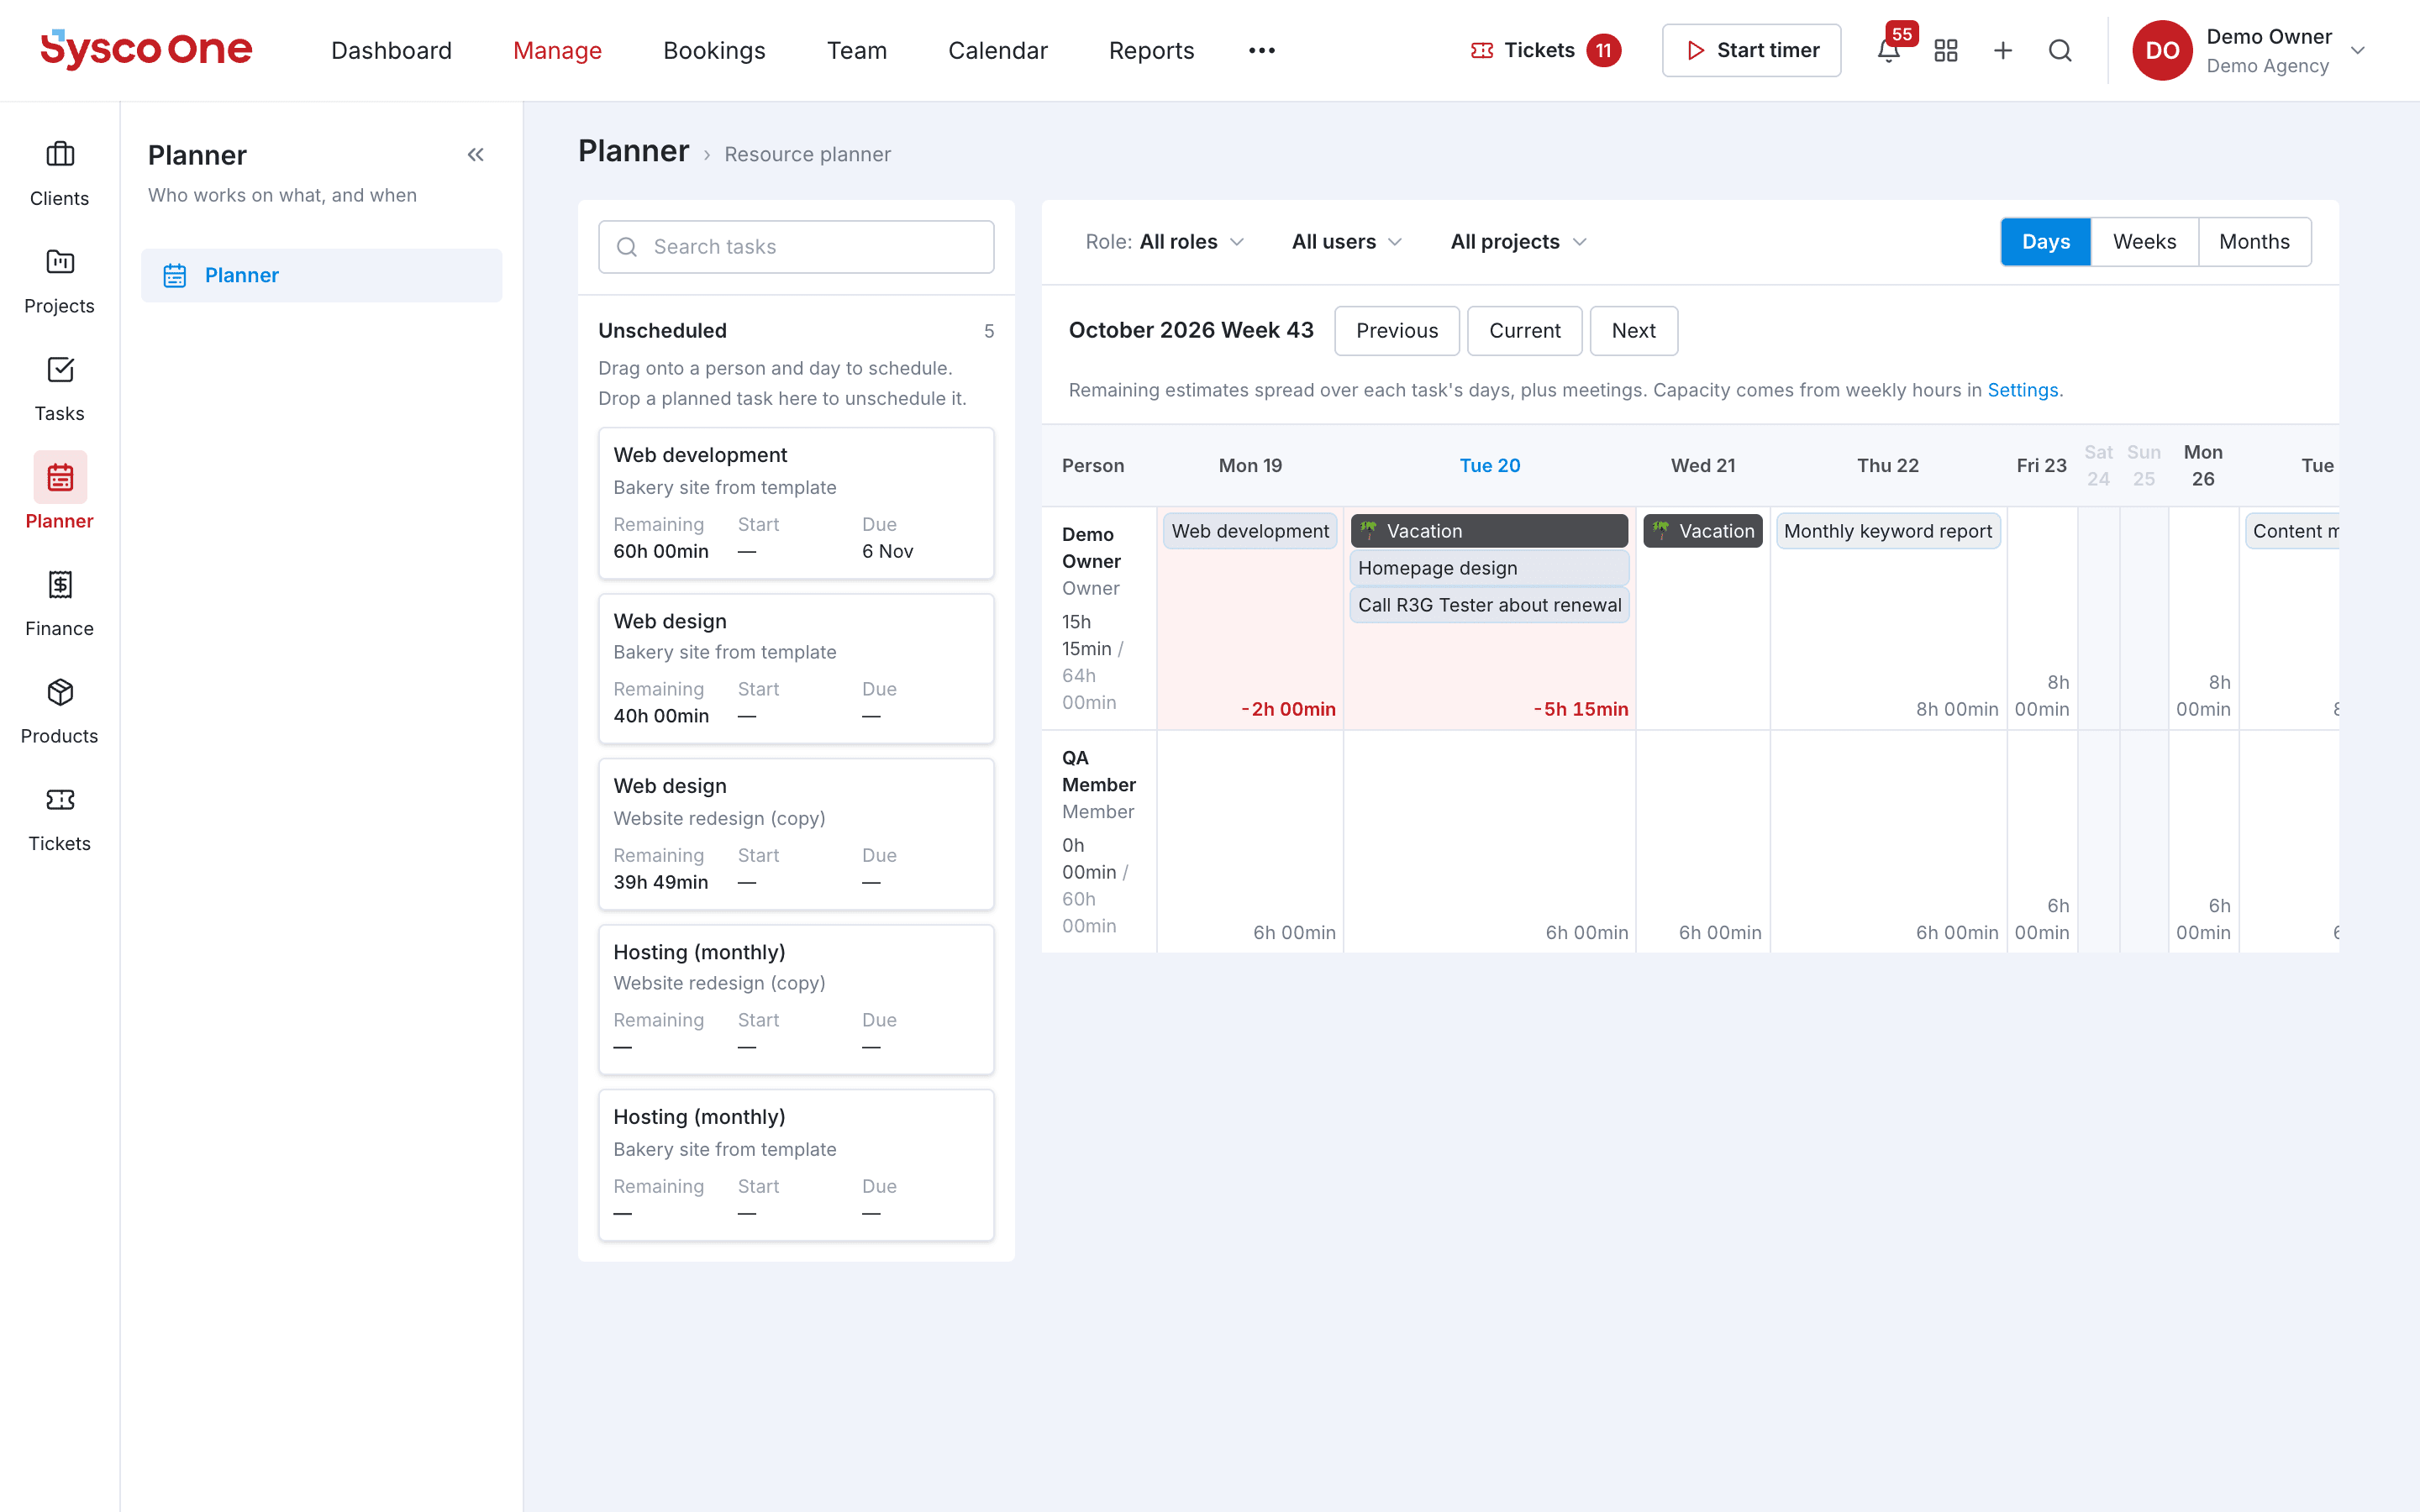This screenshot has height=1512, width=2420.
Task: Click the Resource planner breadcrumb
Action: click(807, 155)
